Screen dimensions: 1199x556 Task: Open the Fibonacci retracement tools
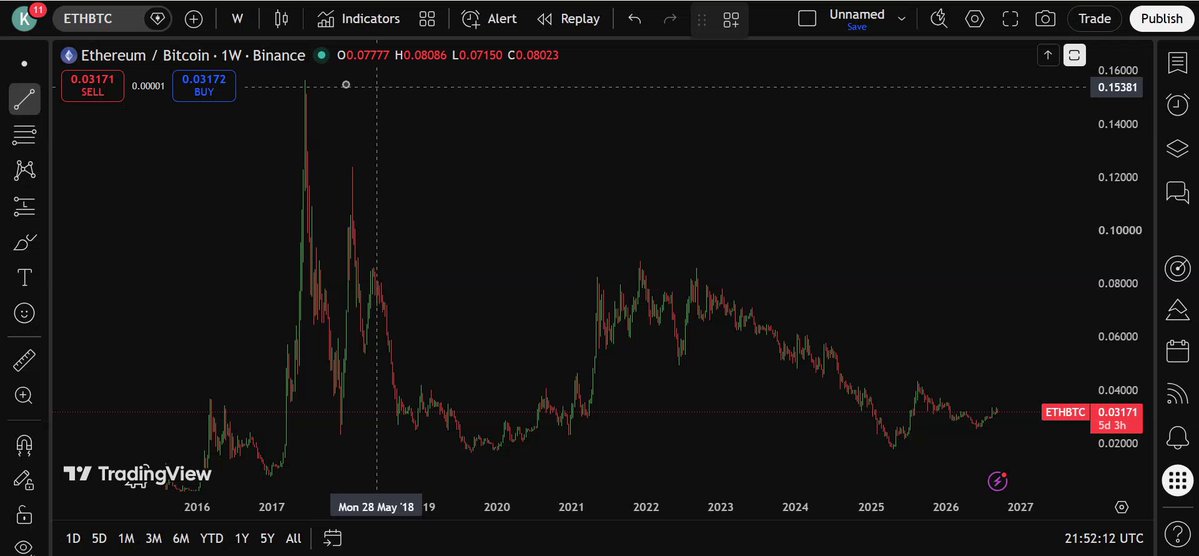24,135
